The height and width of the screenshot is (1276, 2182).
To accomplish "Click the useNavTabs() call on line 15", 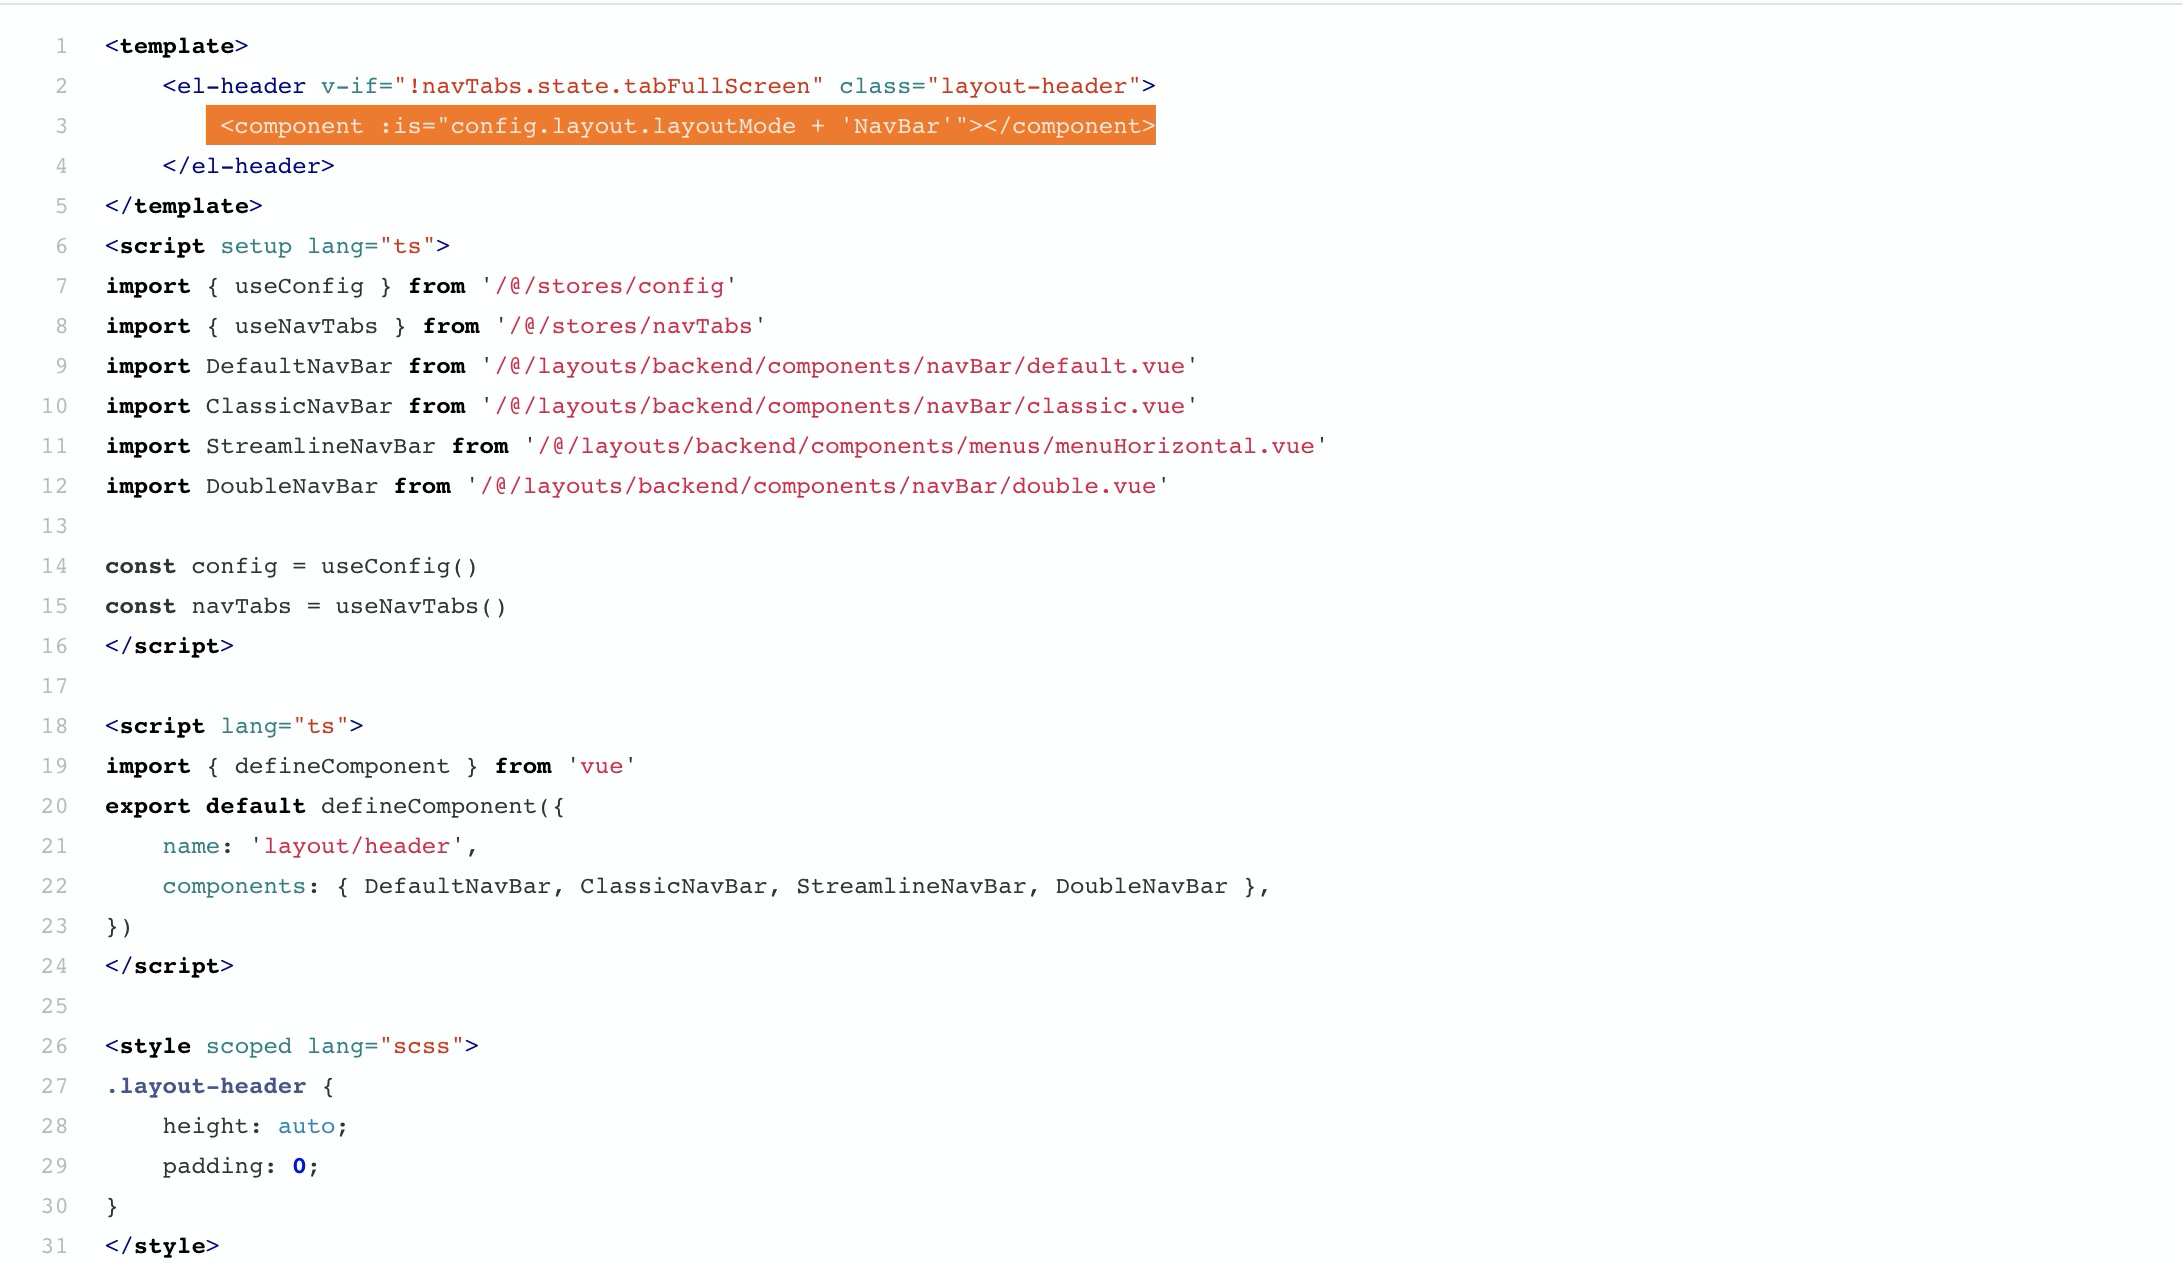I will click(x=420, y=606).
